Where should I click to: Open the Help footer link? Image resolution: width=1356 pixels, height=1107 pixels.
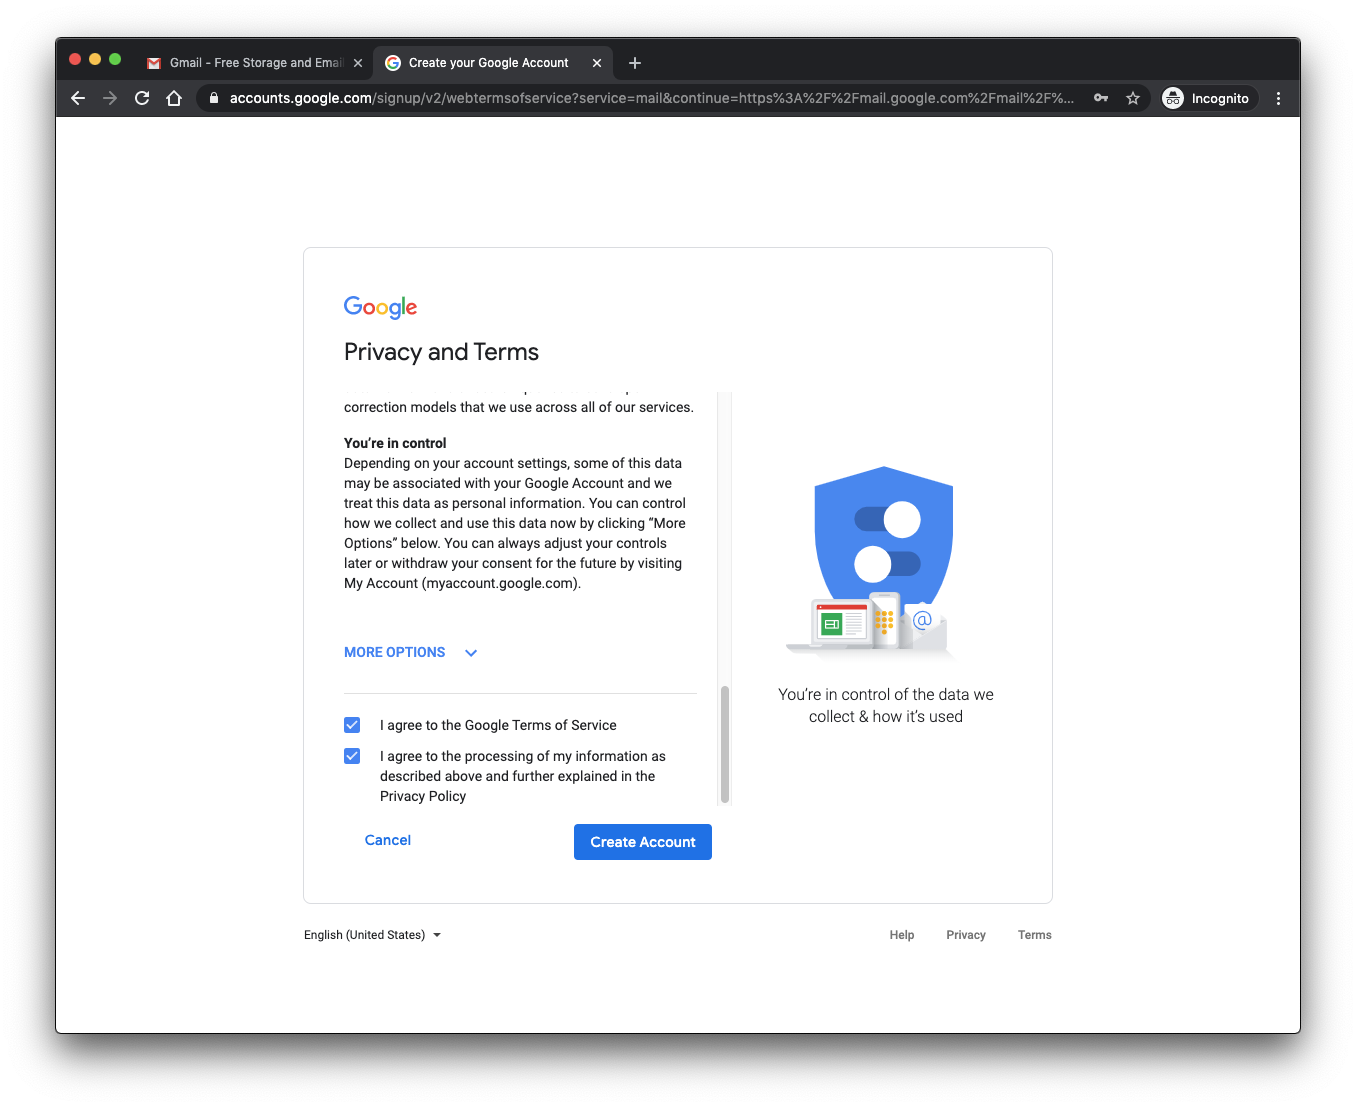coord(902,935)
